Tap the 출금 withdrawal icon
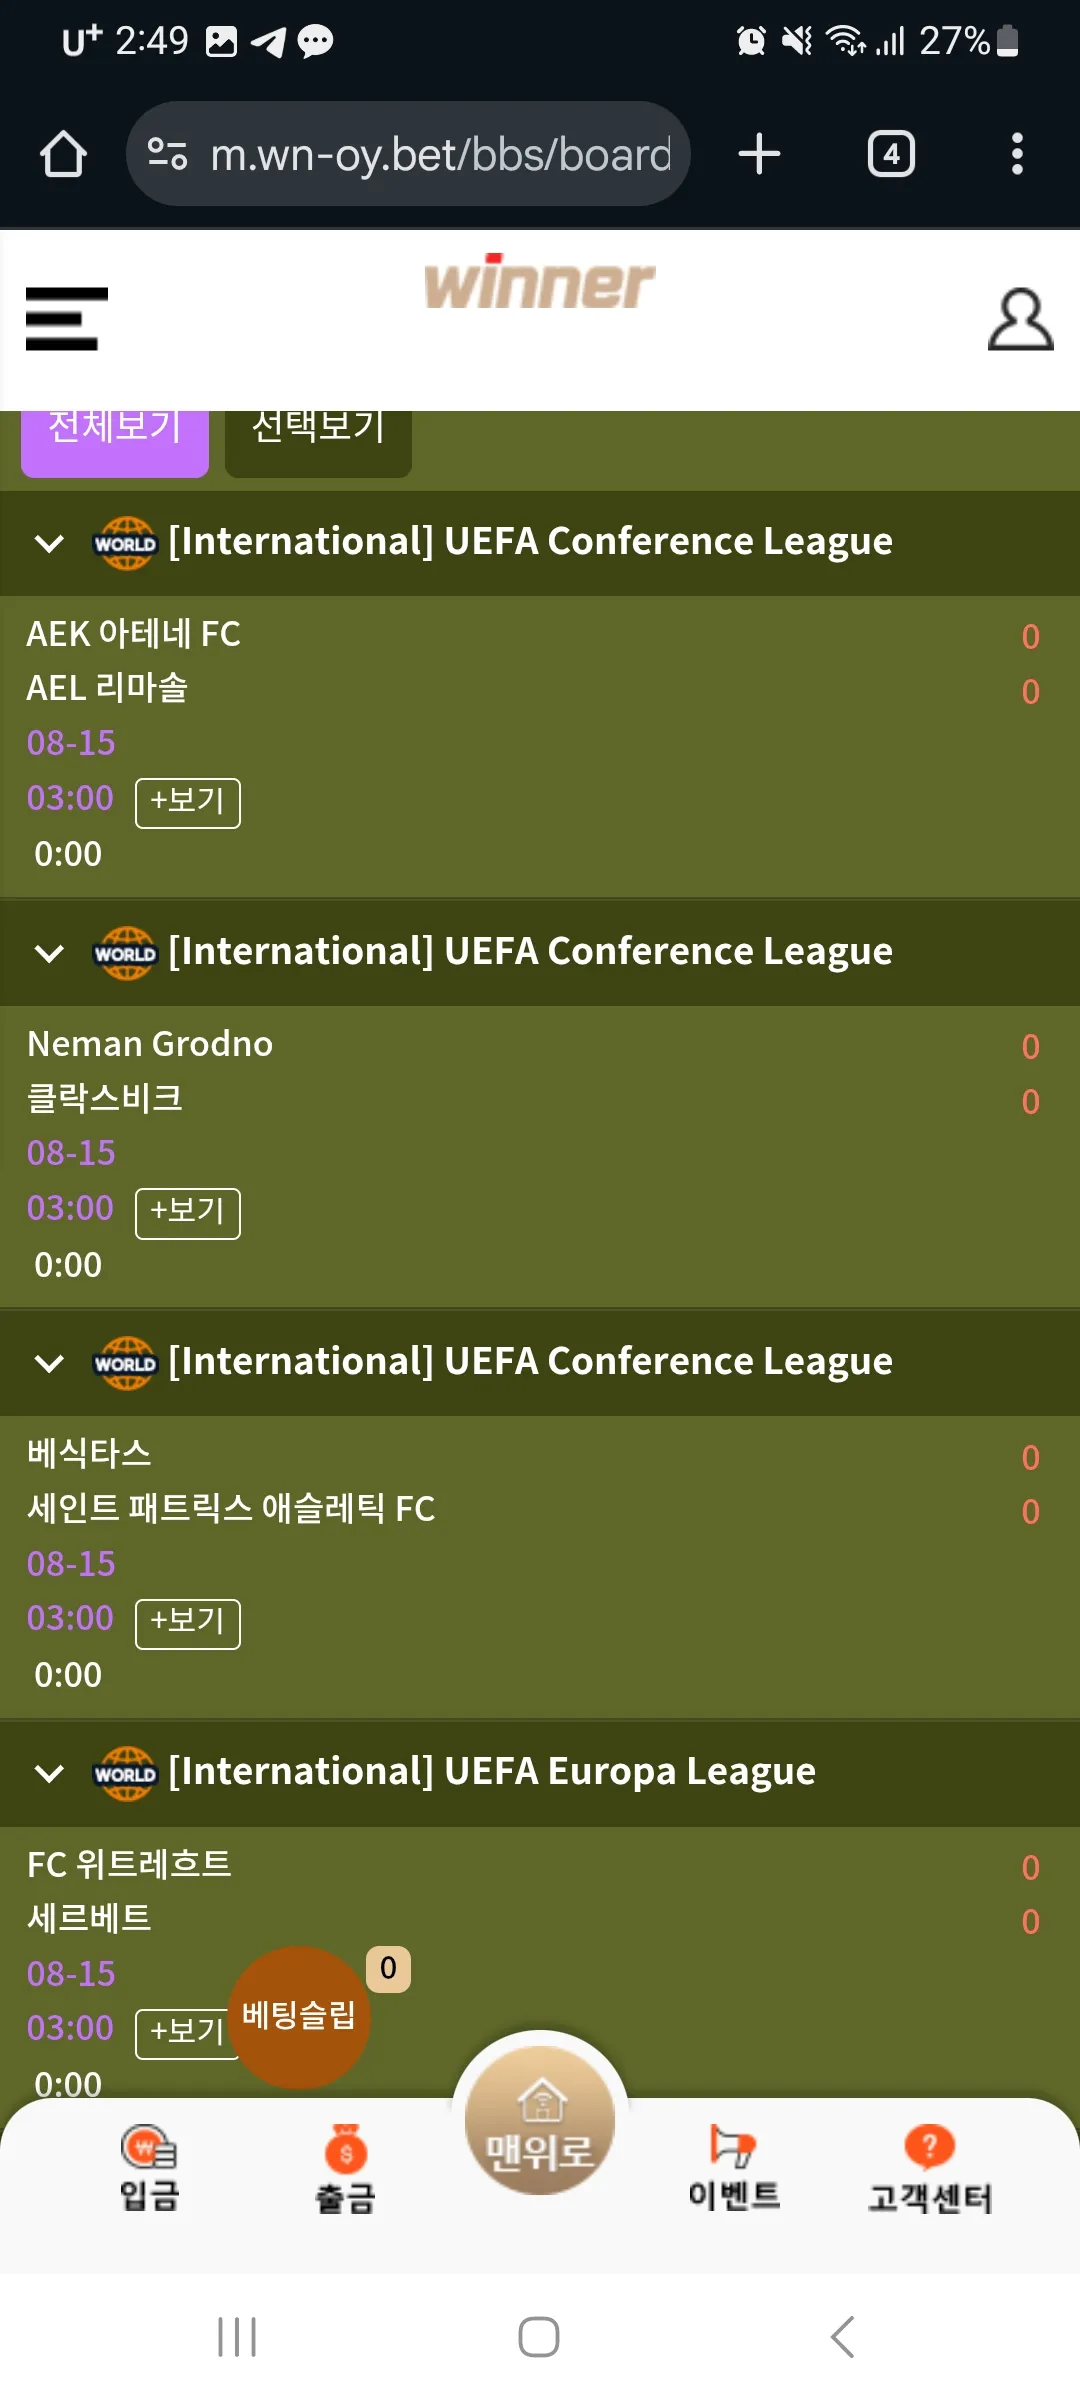This screenshot has width=1080, height=2400. [x=345, y=2168]
